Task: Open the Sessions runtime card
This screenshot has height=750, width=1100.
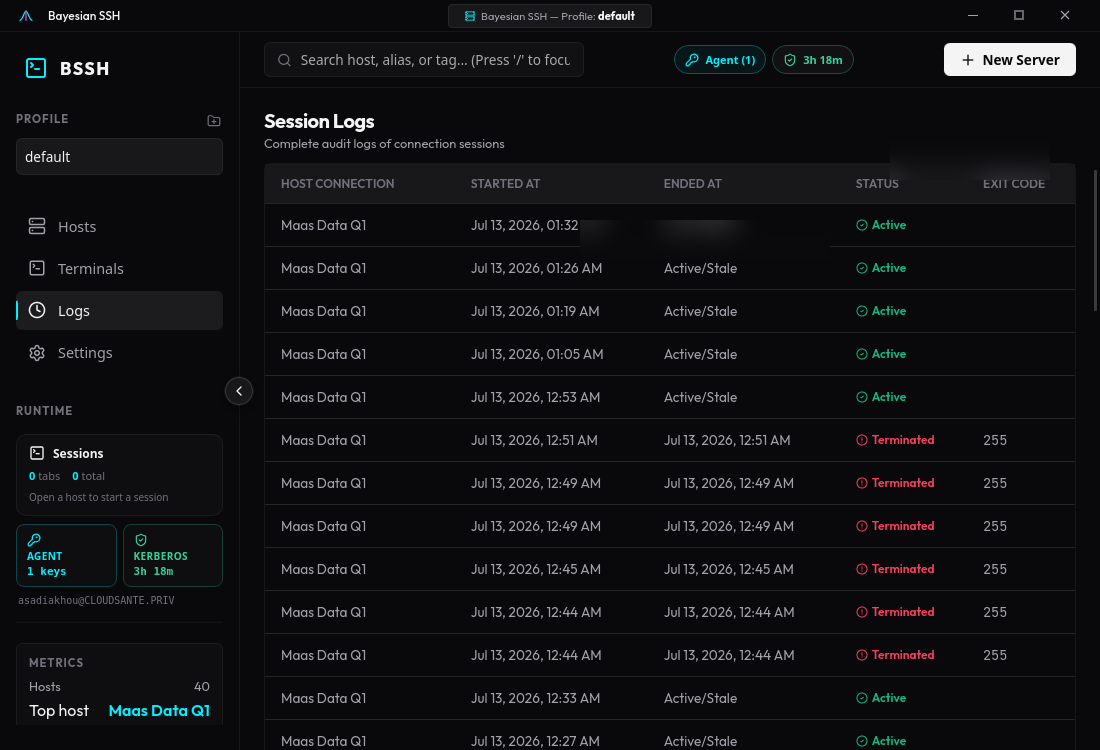Action: (x=119, y=475)
